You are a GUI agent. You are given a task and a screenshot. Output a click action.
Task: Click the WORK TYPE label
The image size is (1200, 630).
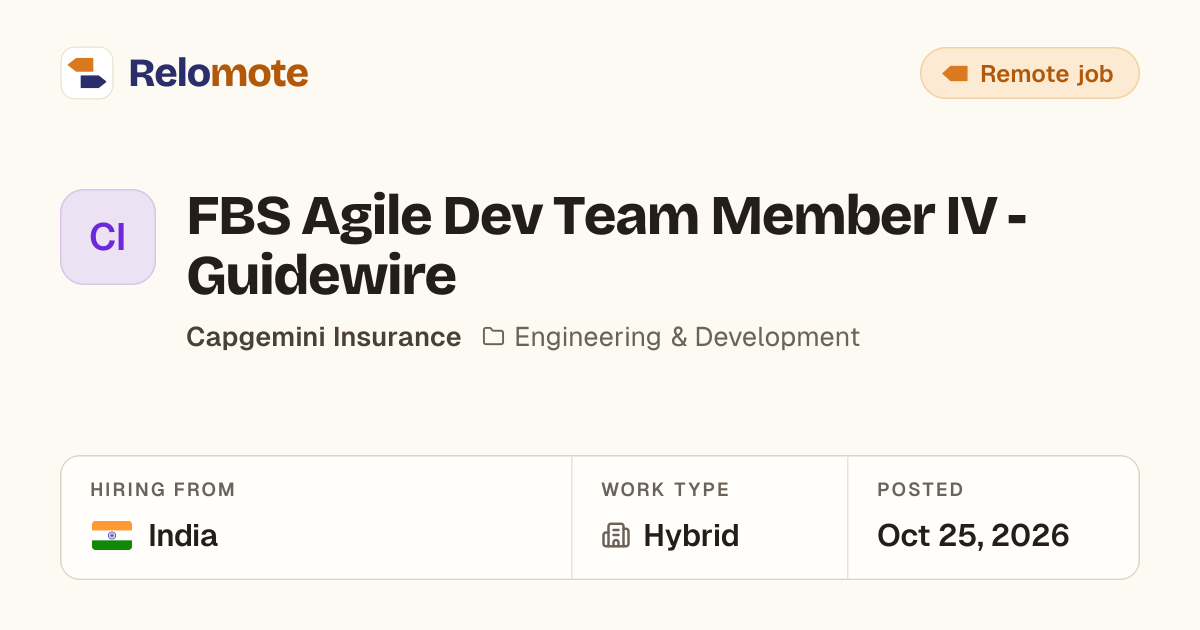pyautogui.click(x=665, y=490)
